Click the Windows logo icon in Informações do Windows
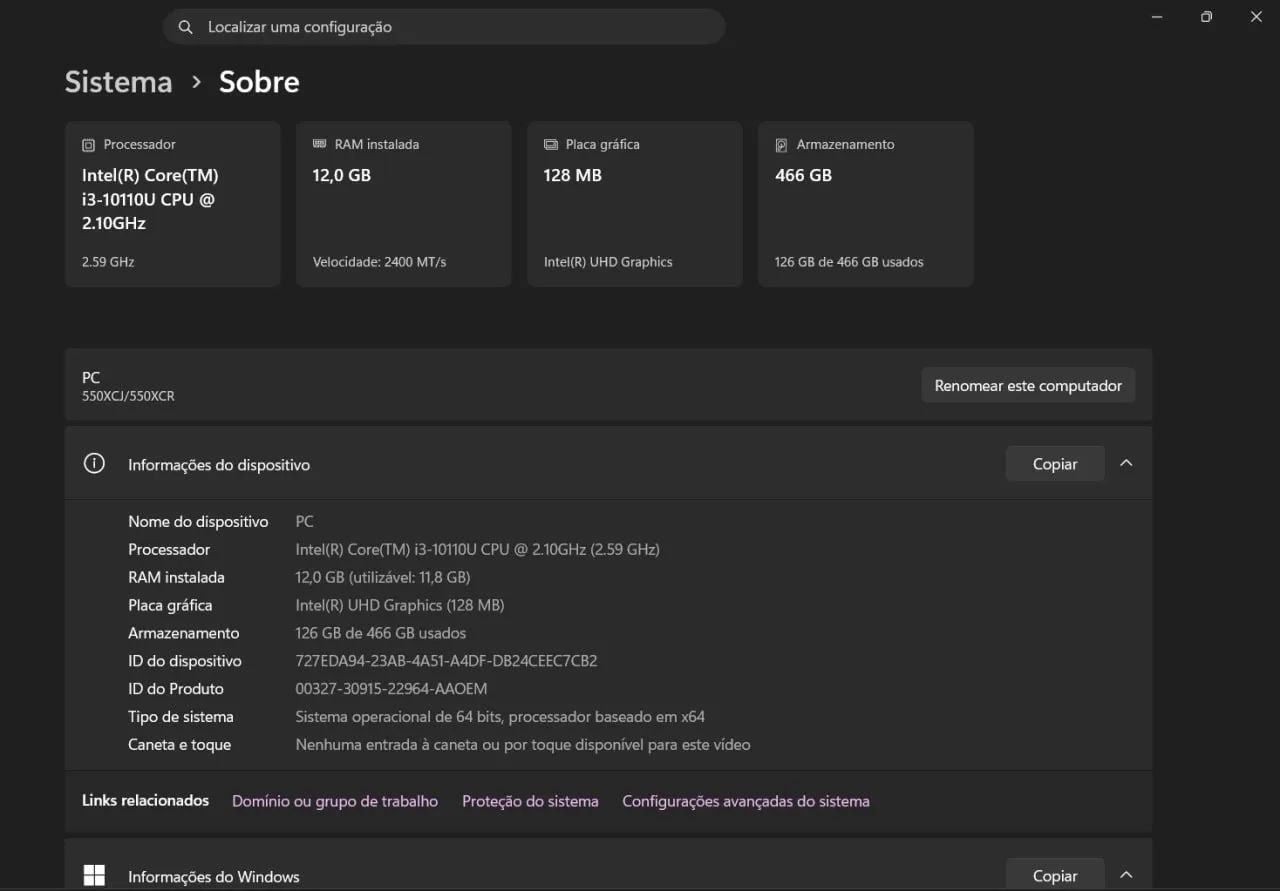The height and width of the screenshot is (891, 1280). point(94,876)
